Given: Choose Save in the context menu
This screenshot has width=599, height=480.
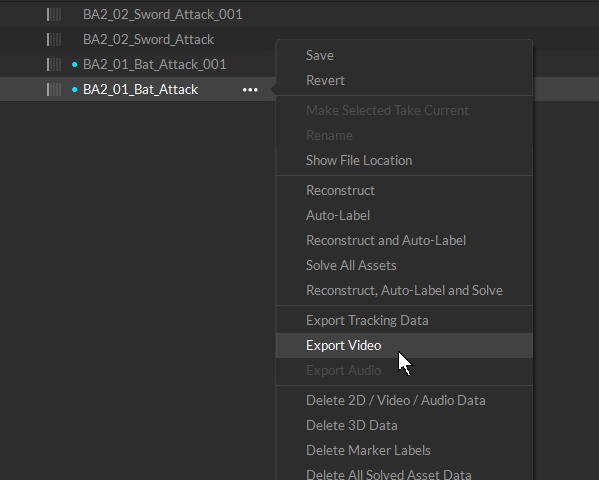Looking at the screenshot, I should pos(404,55).
